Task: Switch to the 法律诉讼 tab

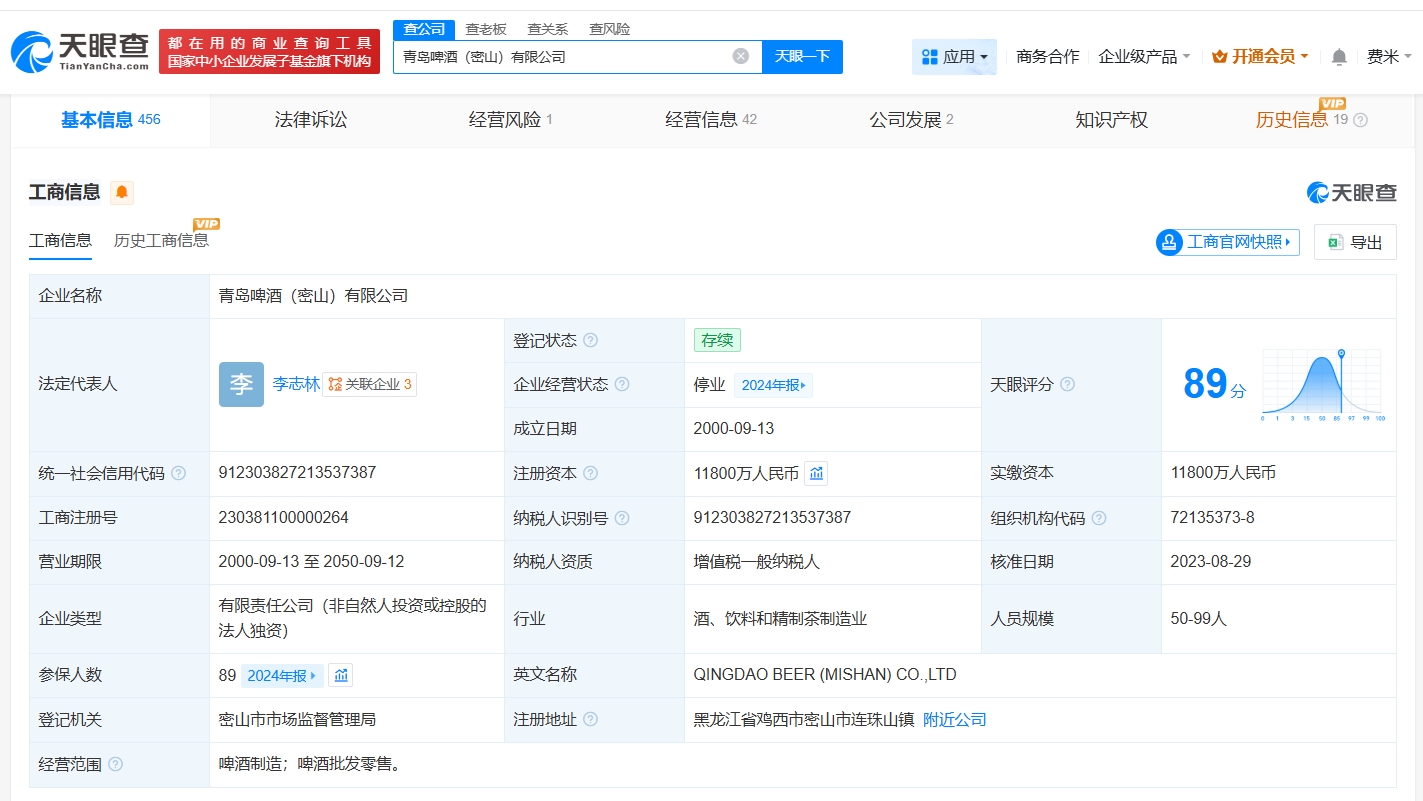Action: point(311,120)
